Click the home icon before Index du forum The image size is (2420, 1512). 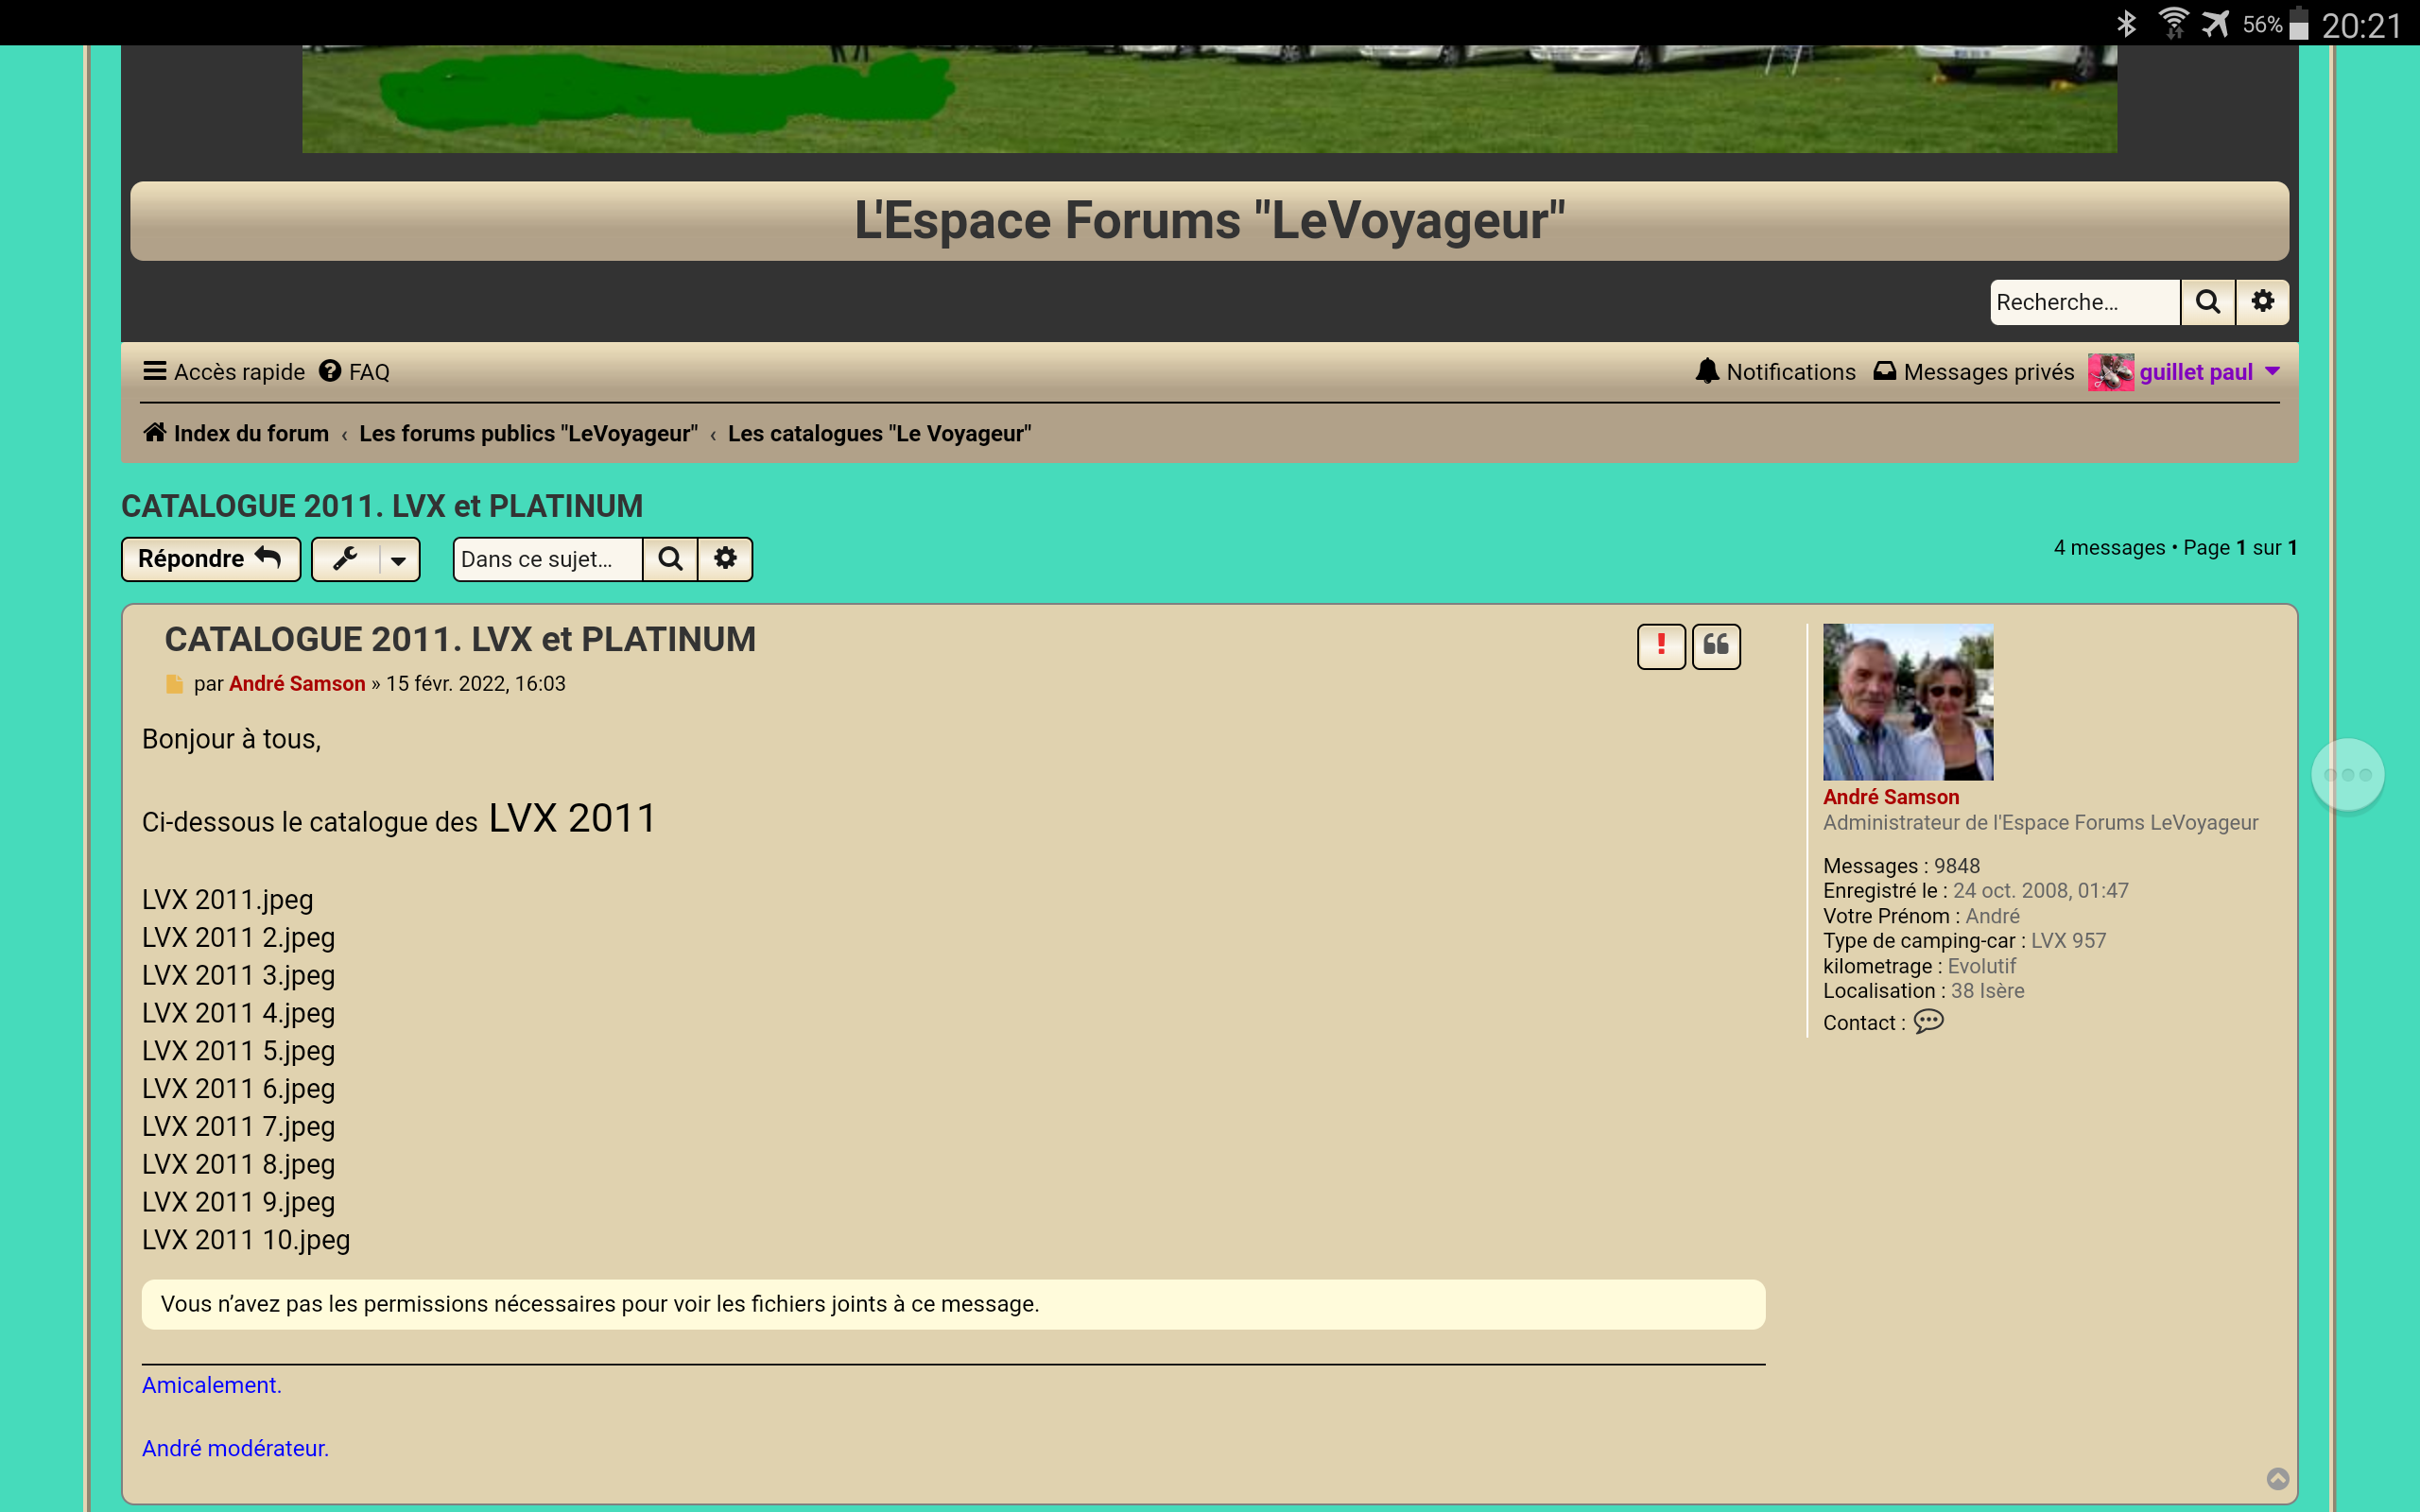[x=154, y=432]
